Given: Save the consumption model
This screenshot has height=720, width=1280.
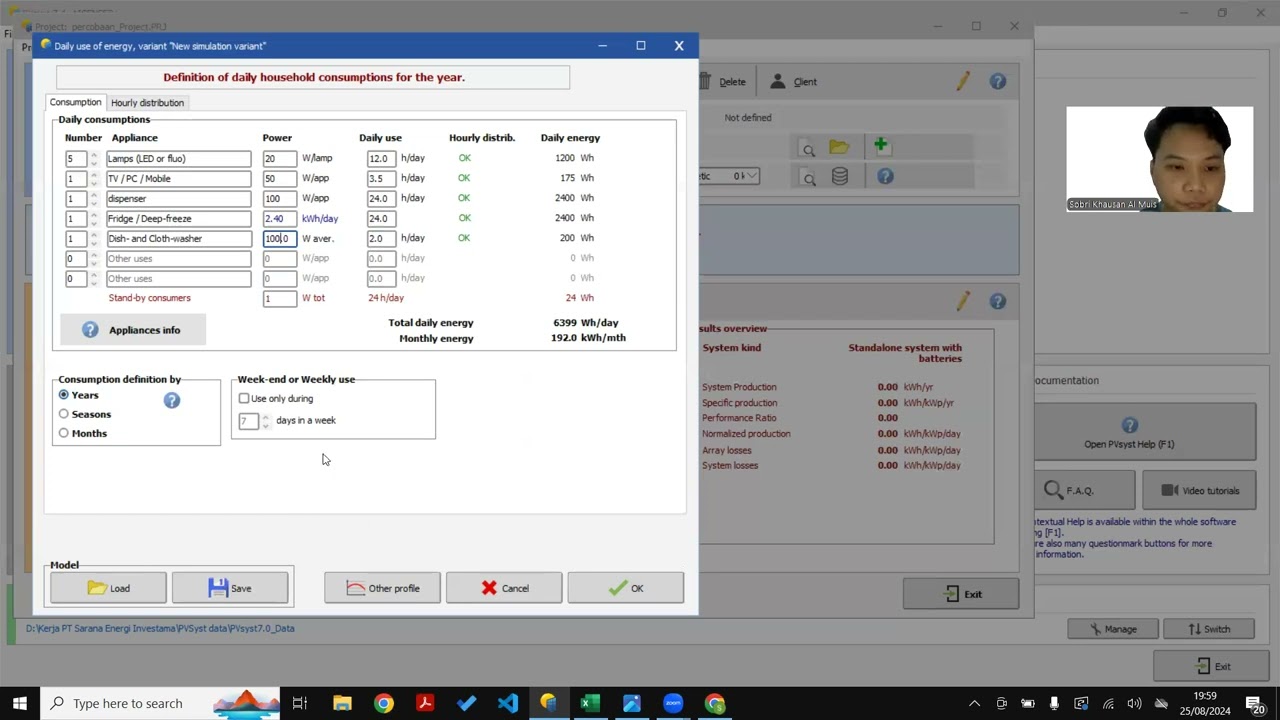Looking at the screenshot, I should click(x=230, y=588).
